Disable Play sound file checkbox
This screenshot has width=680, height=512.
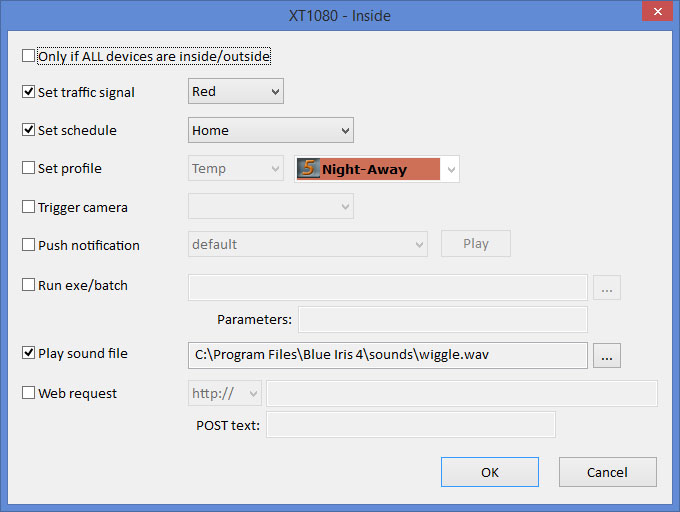click(28, 353)
